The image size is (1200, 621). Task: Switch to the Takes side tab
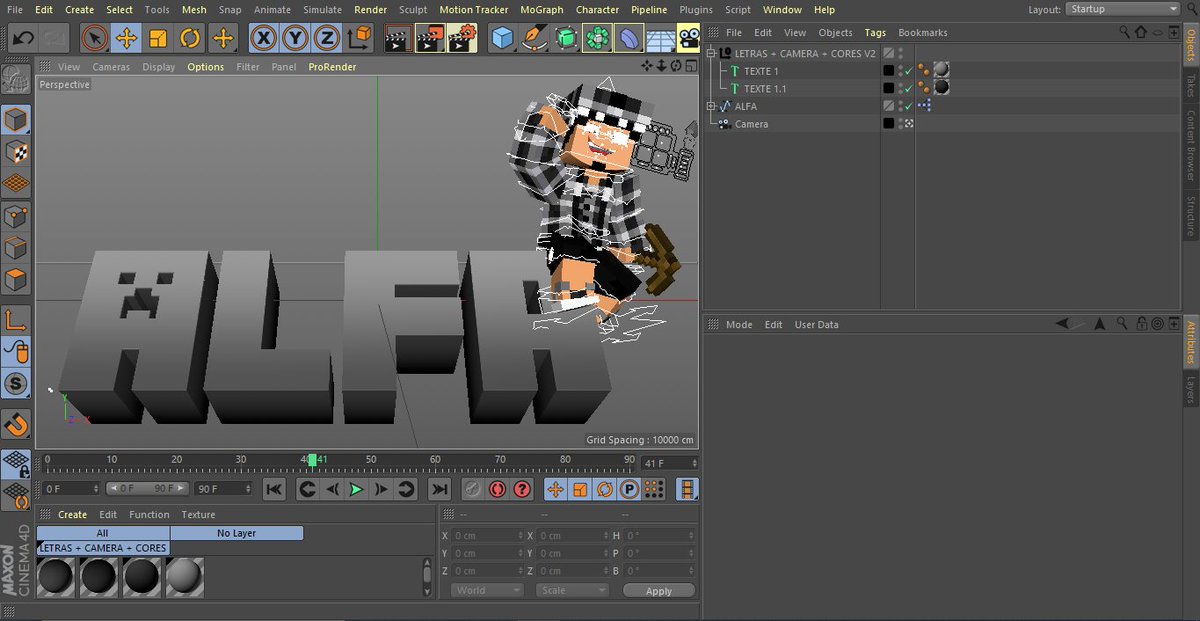(1190, 85)
